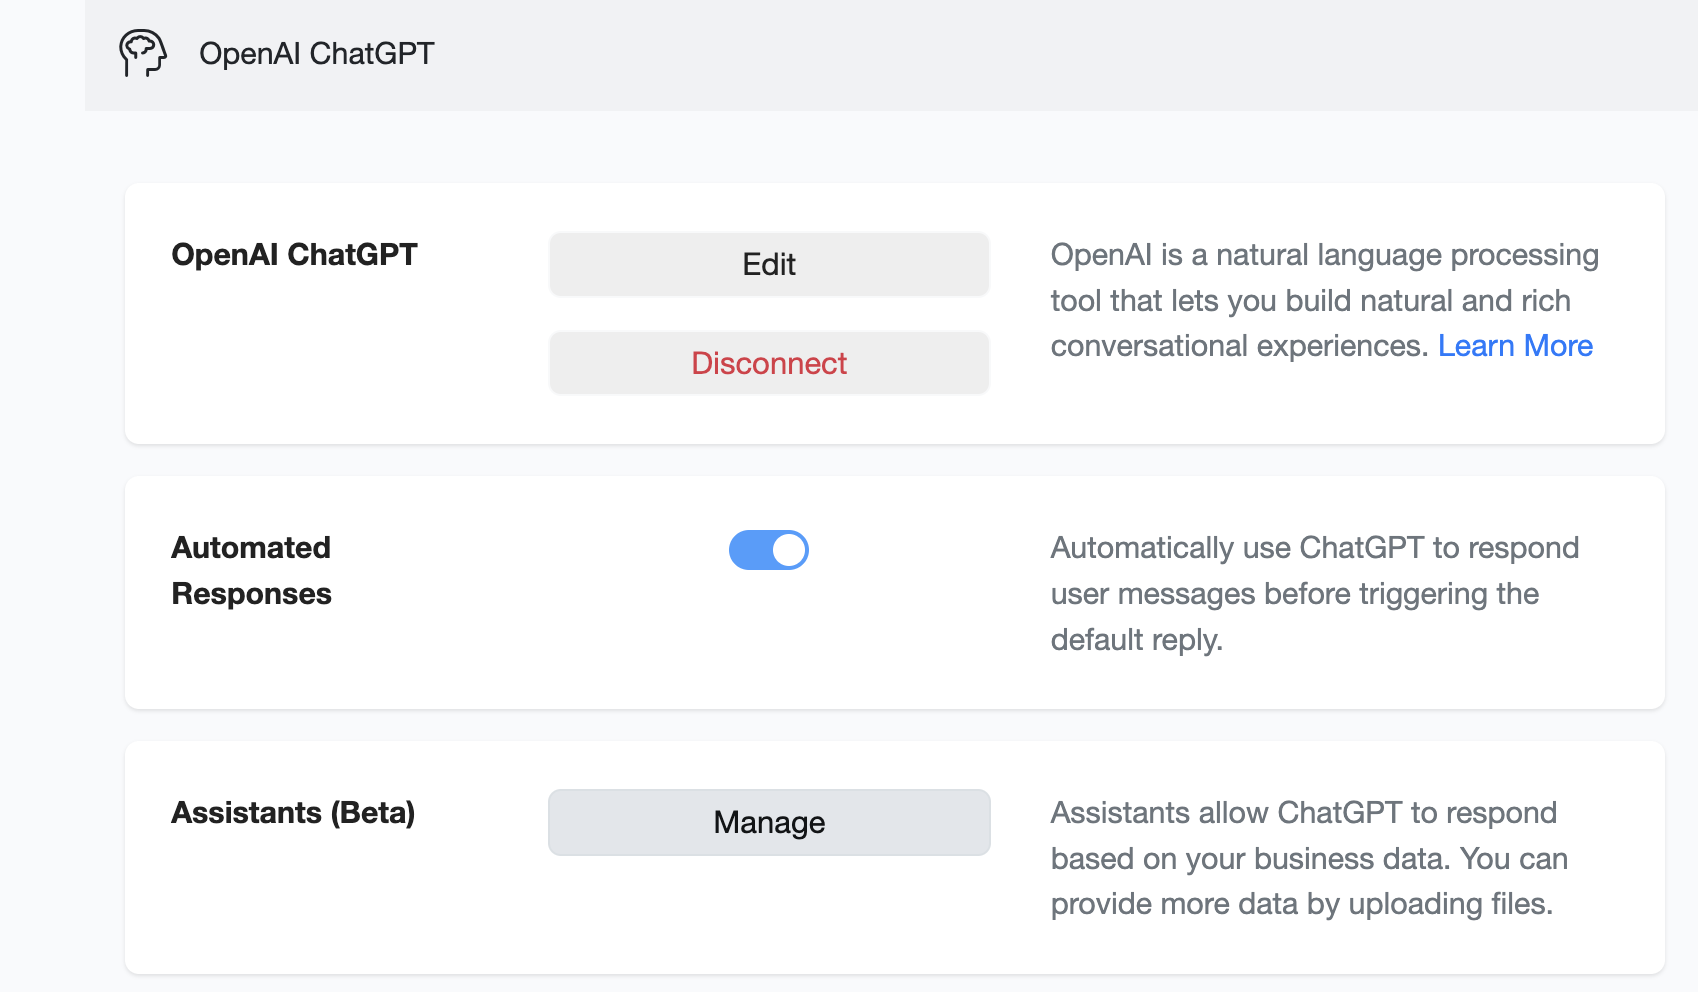Click the "Assistants (Beta)" label
Screen dimensions: 1698x992
293,813
